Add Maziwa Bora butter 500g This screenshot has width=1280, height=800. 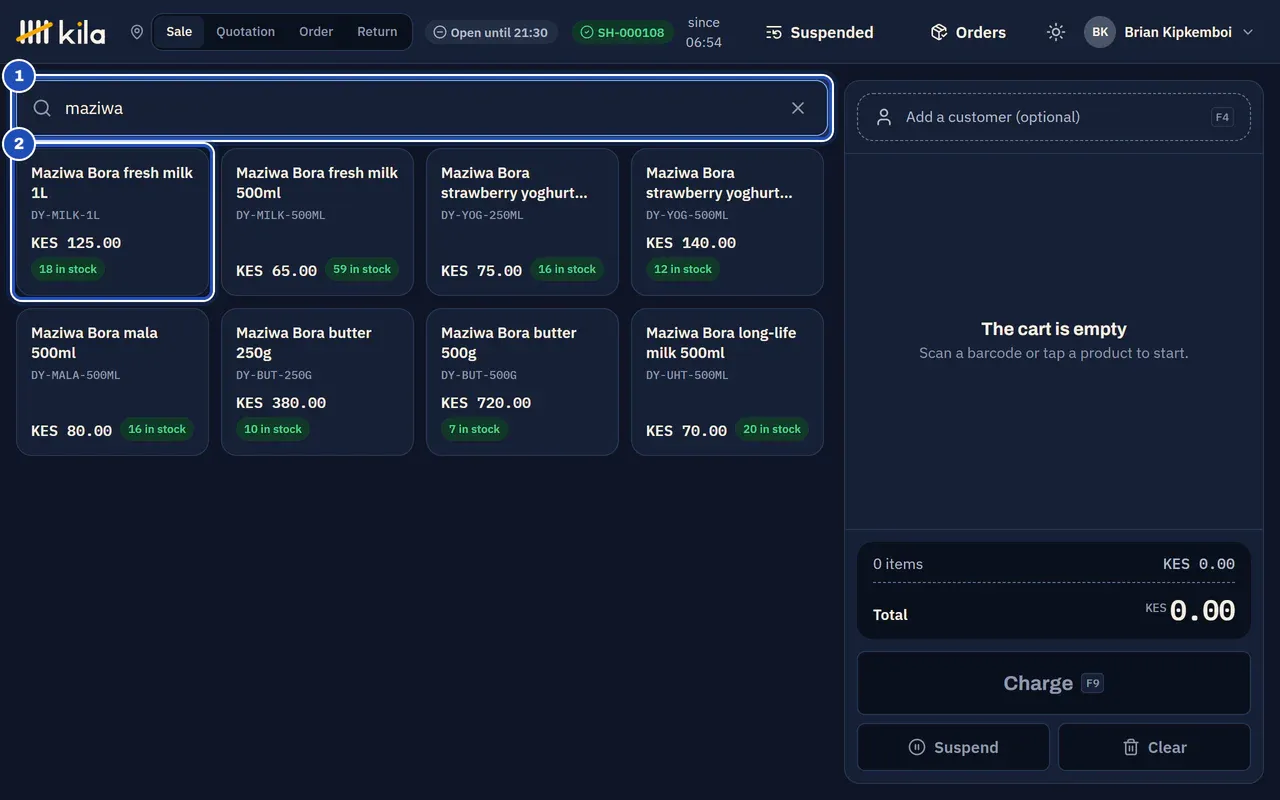click(x=522, y=382)
